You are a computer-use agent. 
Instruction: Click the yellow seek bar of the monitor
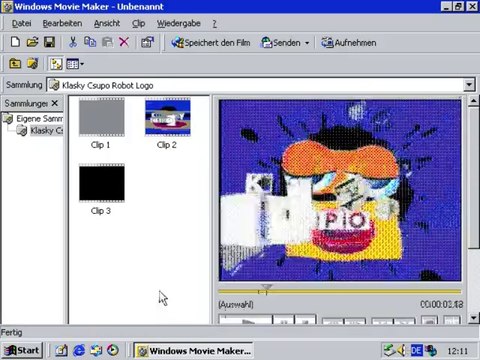[x=340, y=292]
